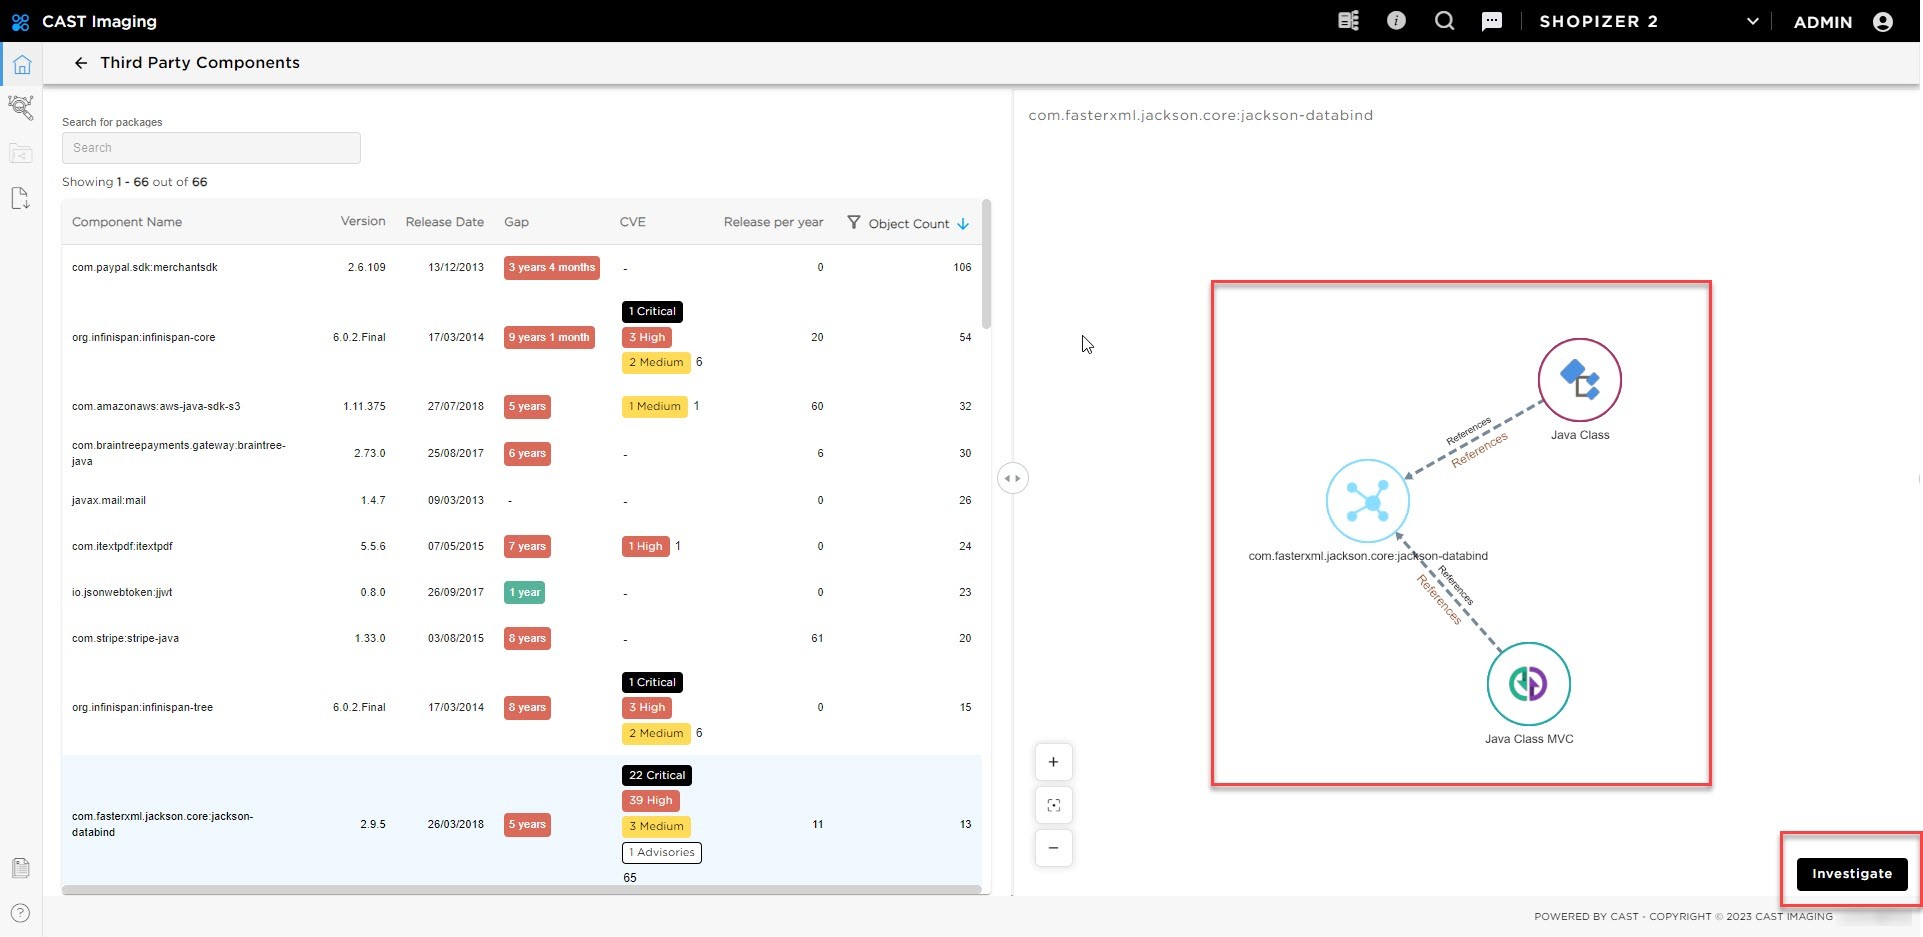Click the zoom in plus button
This screenshot has width=1923, height=937.
click(x=1053, y=762)
